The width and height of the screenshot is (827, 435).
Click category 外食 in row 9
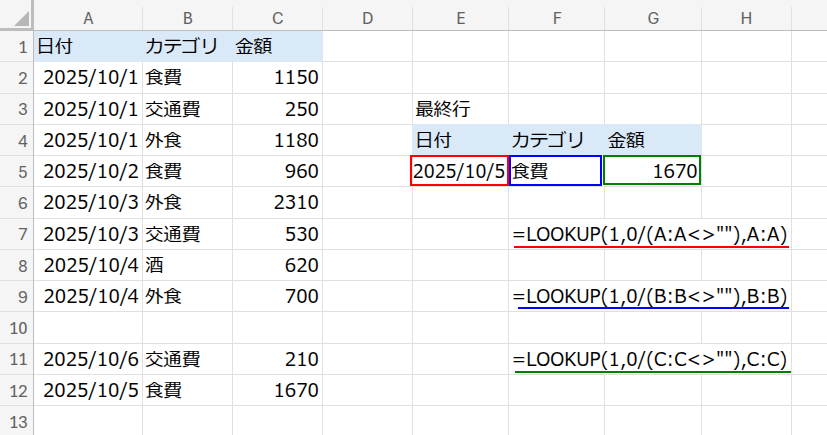pos(187,296)
